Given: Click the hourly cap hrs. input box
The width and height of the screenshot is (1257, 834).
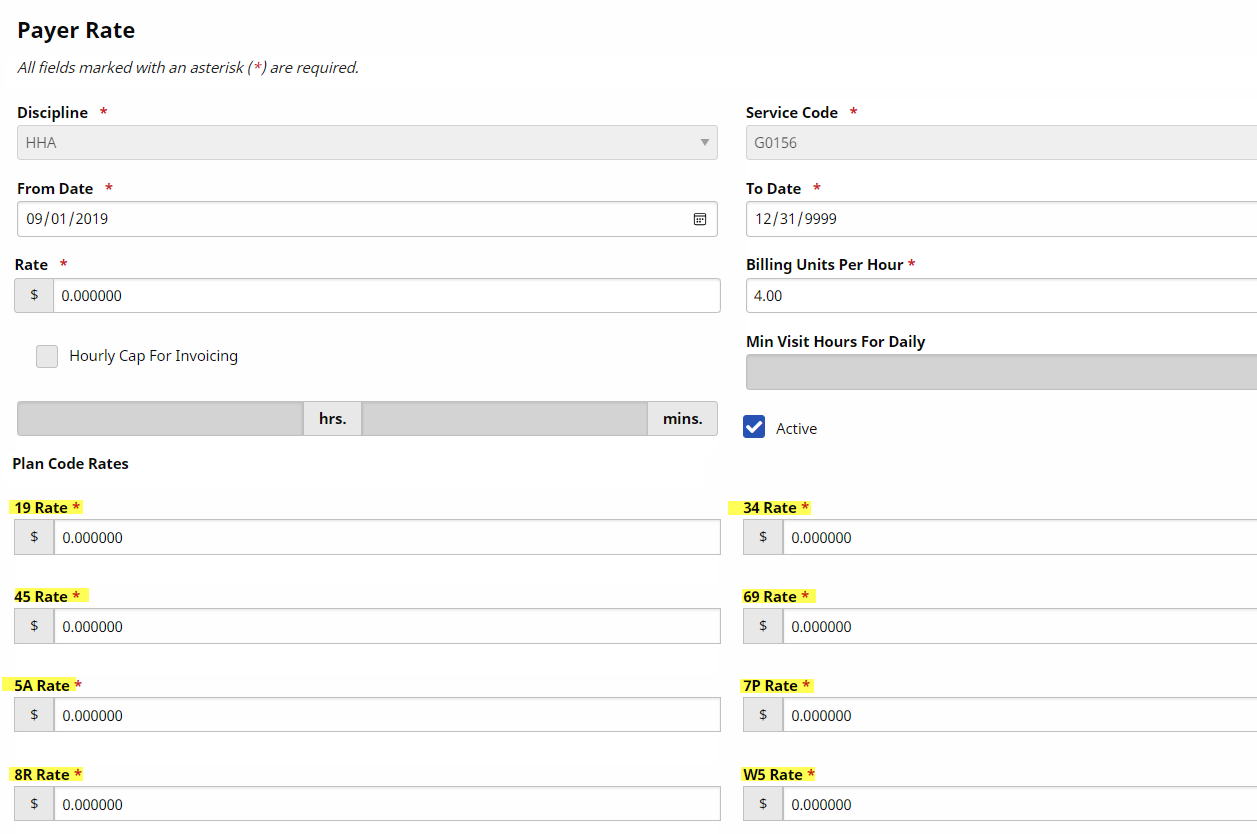Looking at the screenshot, I should [x=160, y=419].
